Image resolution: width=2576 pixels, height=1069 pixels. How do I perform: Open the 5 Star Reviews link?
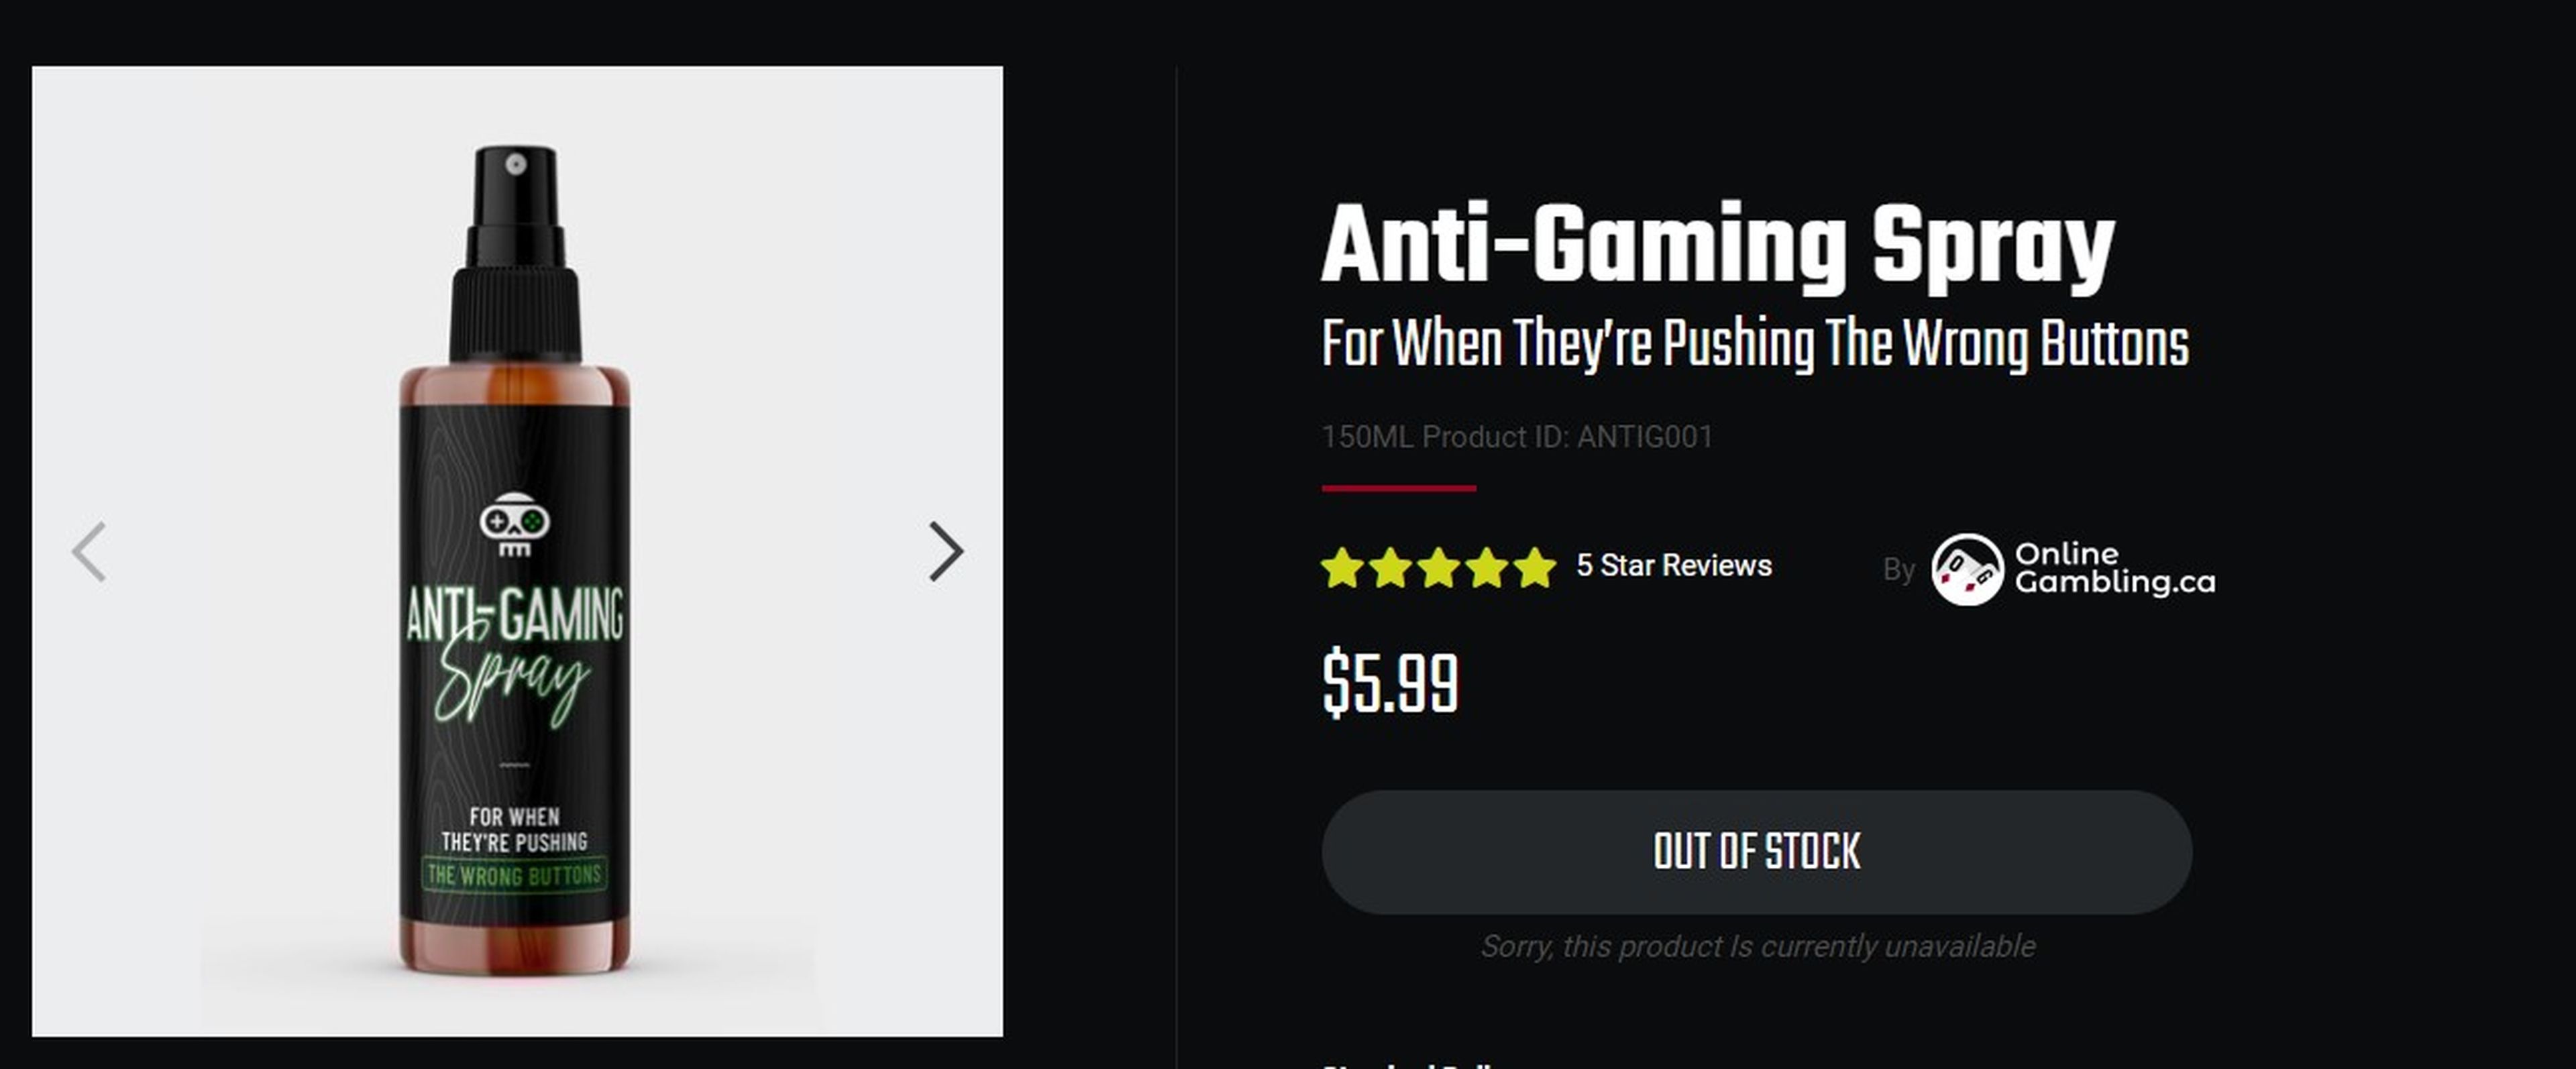[x=1673, y=566]
